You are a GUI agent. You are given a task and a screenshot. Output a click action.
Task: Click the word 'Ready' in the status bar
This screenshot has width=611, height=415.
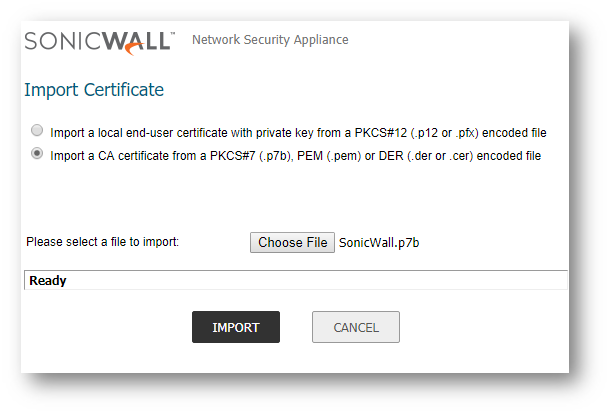point(48,281)
